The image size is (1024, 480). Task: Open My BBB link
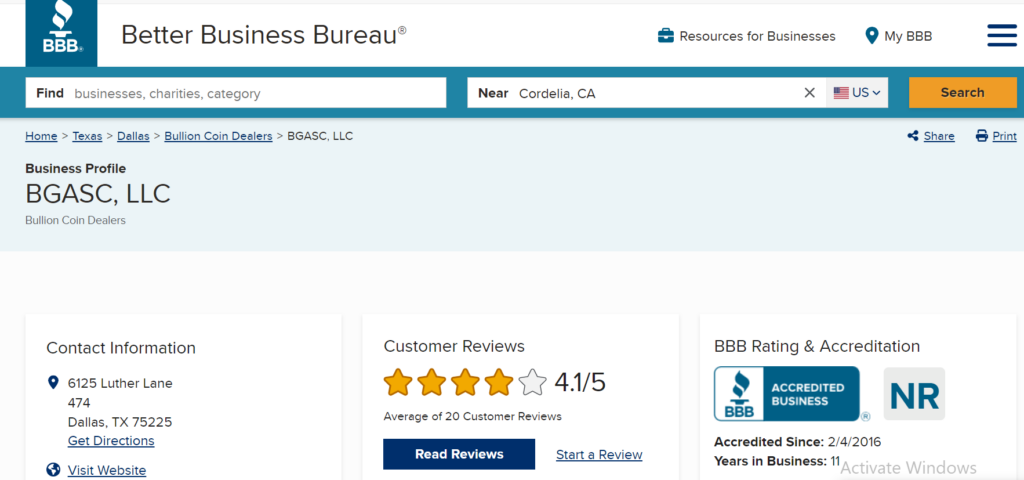(x=908, y=37)
